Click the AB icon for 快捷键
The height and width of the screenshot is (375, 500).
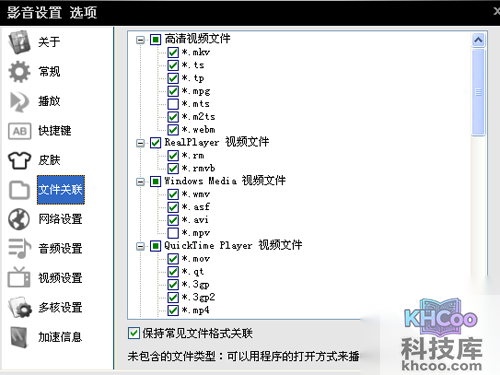point(19,131)
